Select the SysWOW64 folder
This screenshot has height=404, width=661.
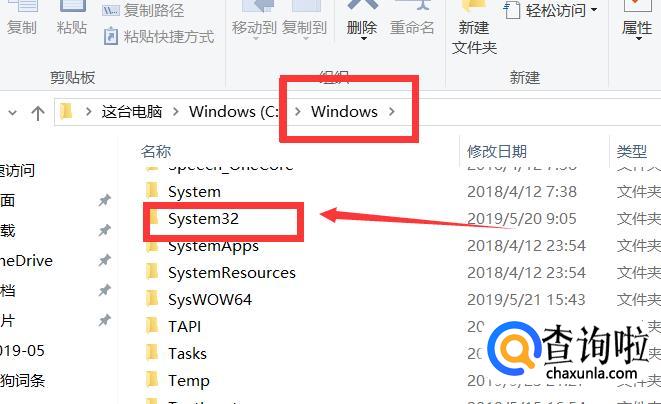tap(210, 299)
